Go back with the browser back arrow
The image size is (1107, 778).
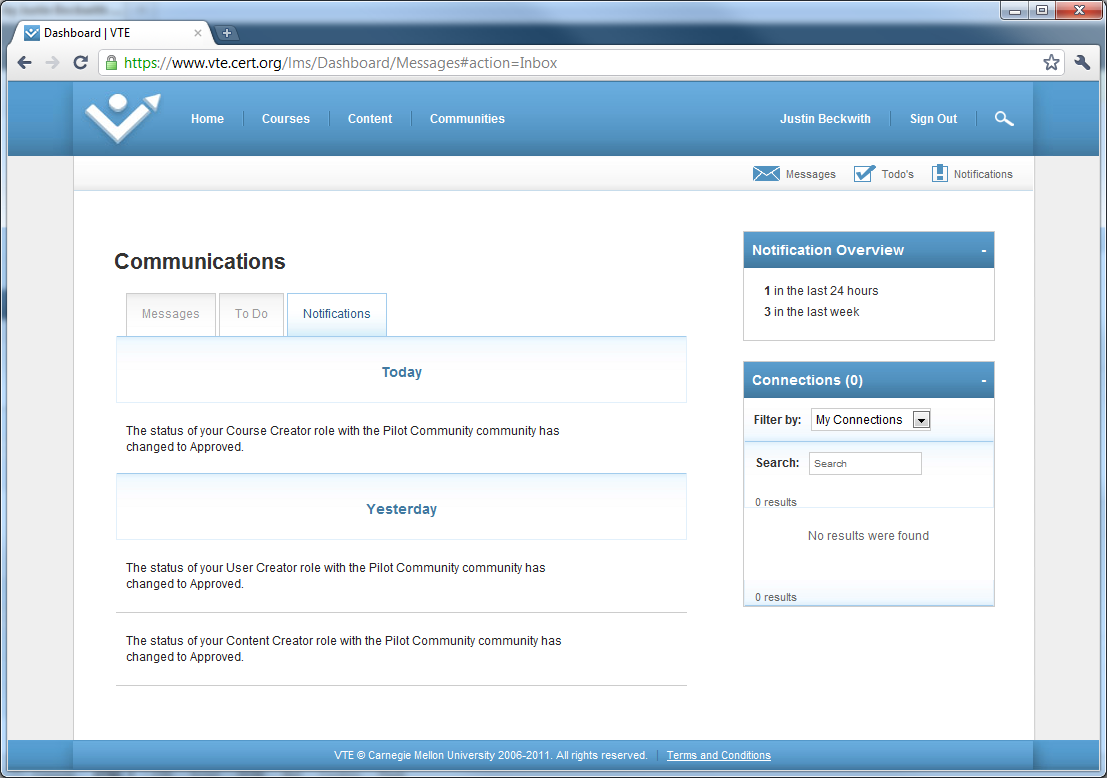[25, 63]
